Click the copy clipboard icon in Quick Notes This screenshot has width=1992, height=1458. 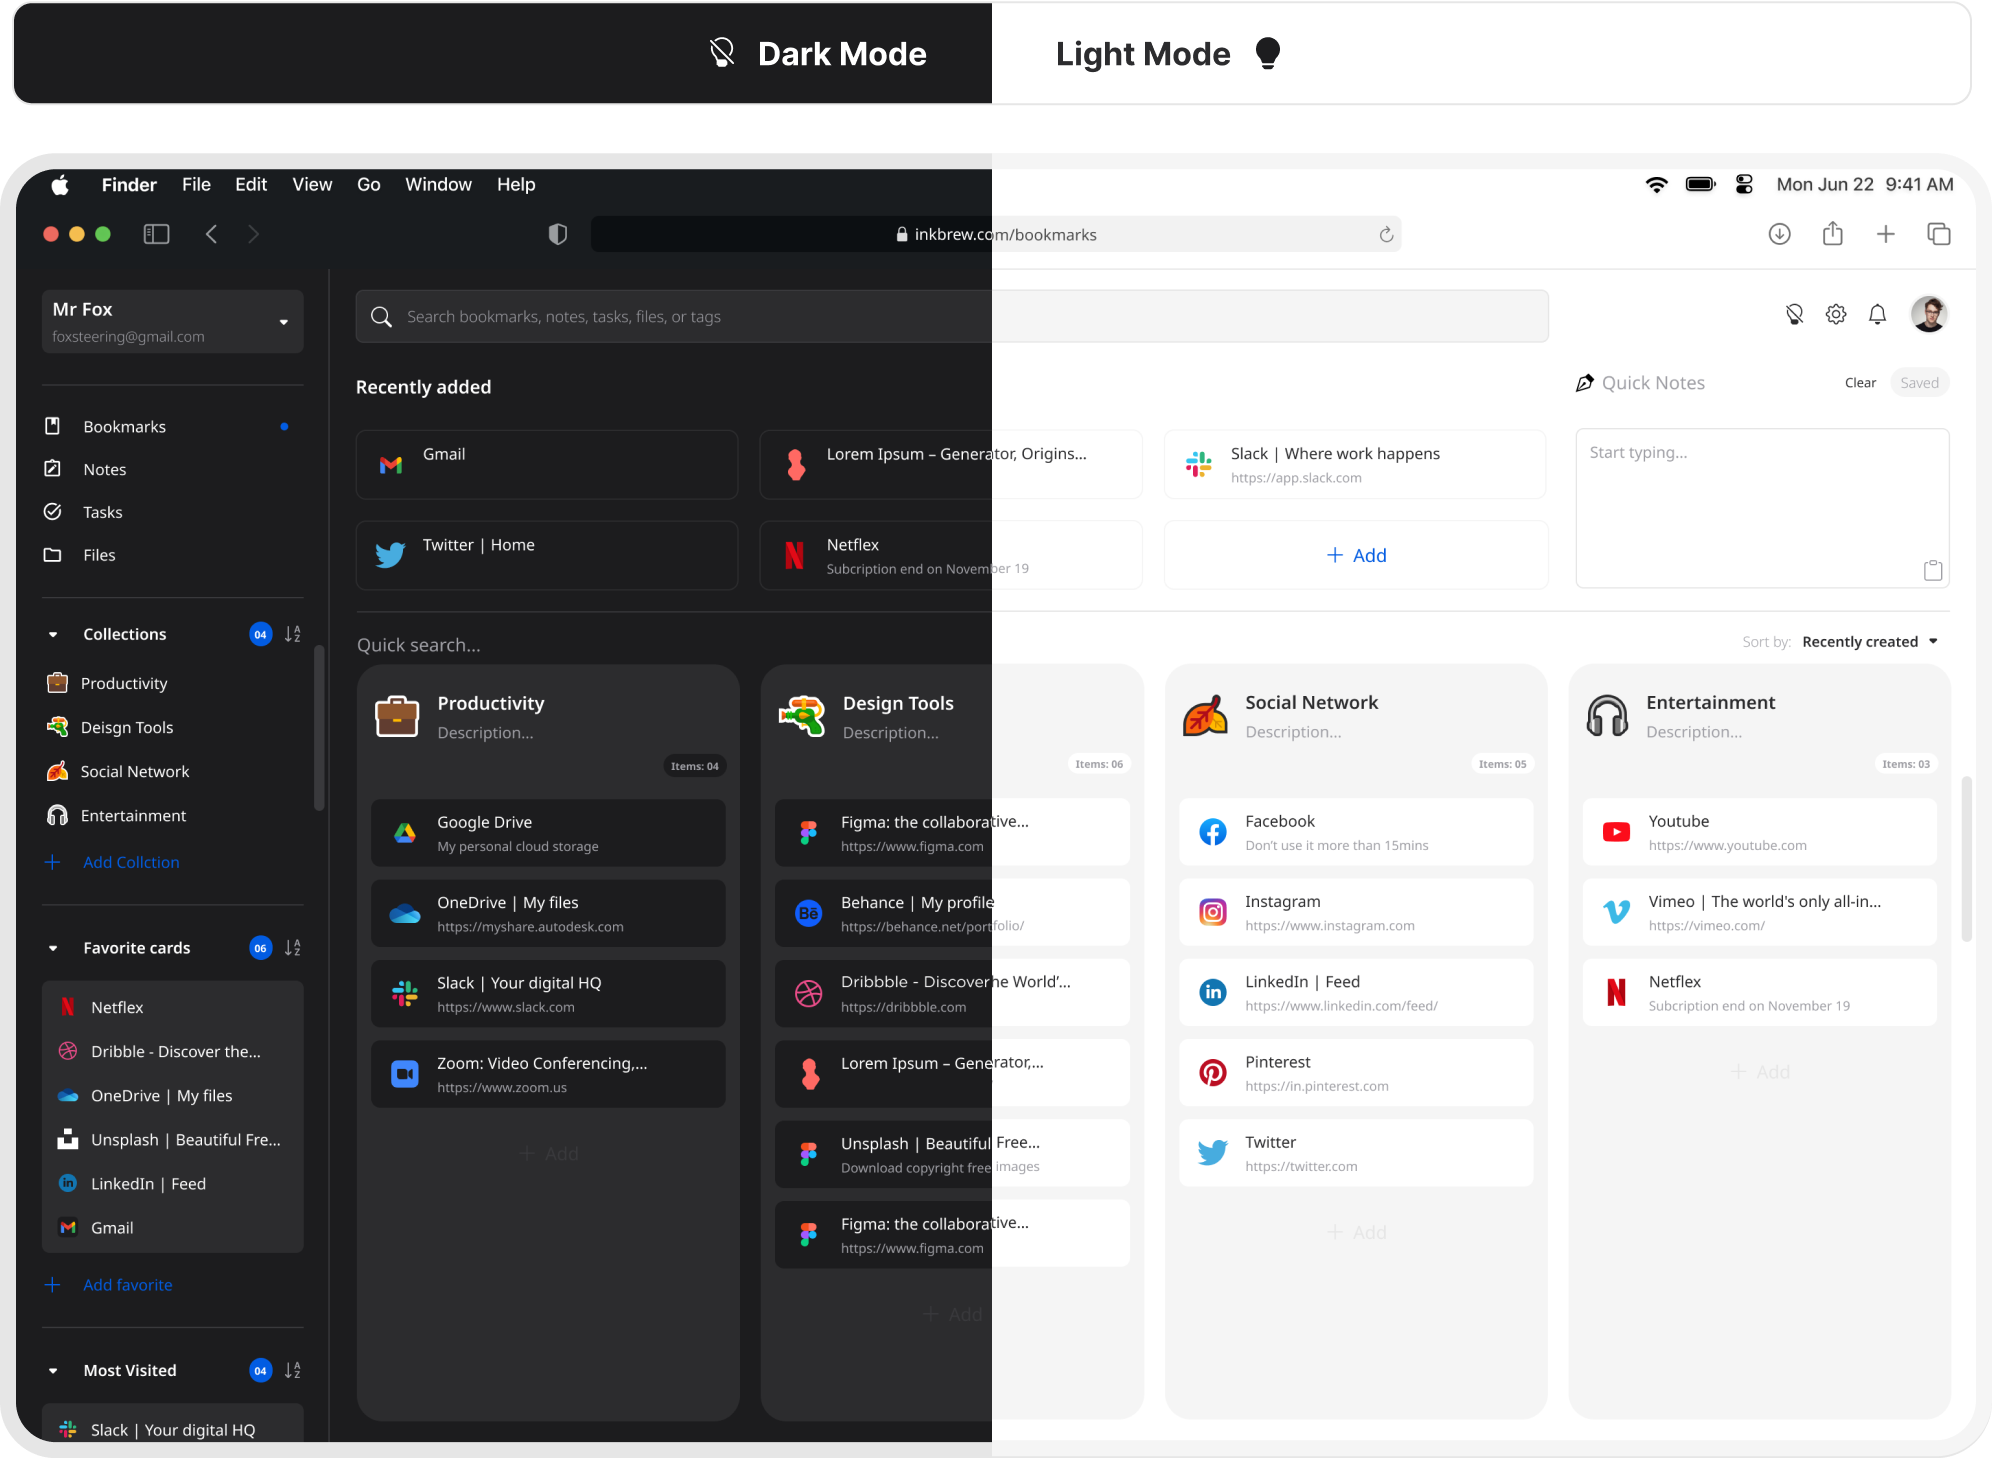pyautogui.click(x=1933, y=570)
